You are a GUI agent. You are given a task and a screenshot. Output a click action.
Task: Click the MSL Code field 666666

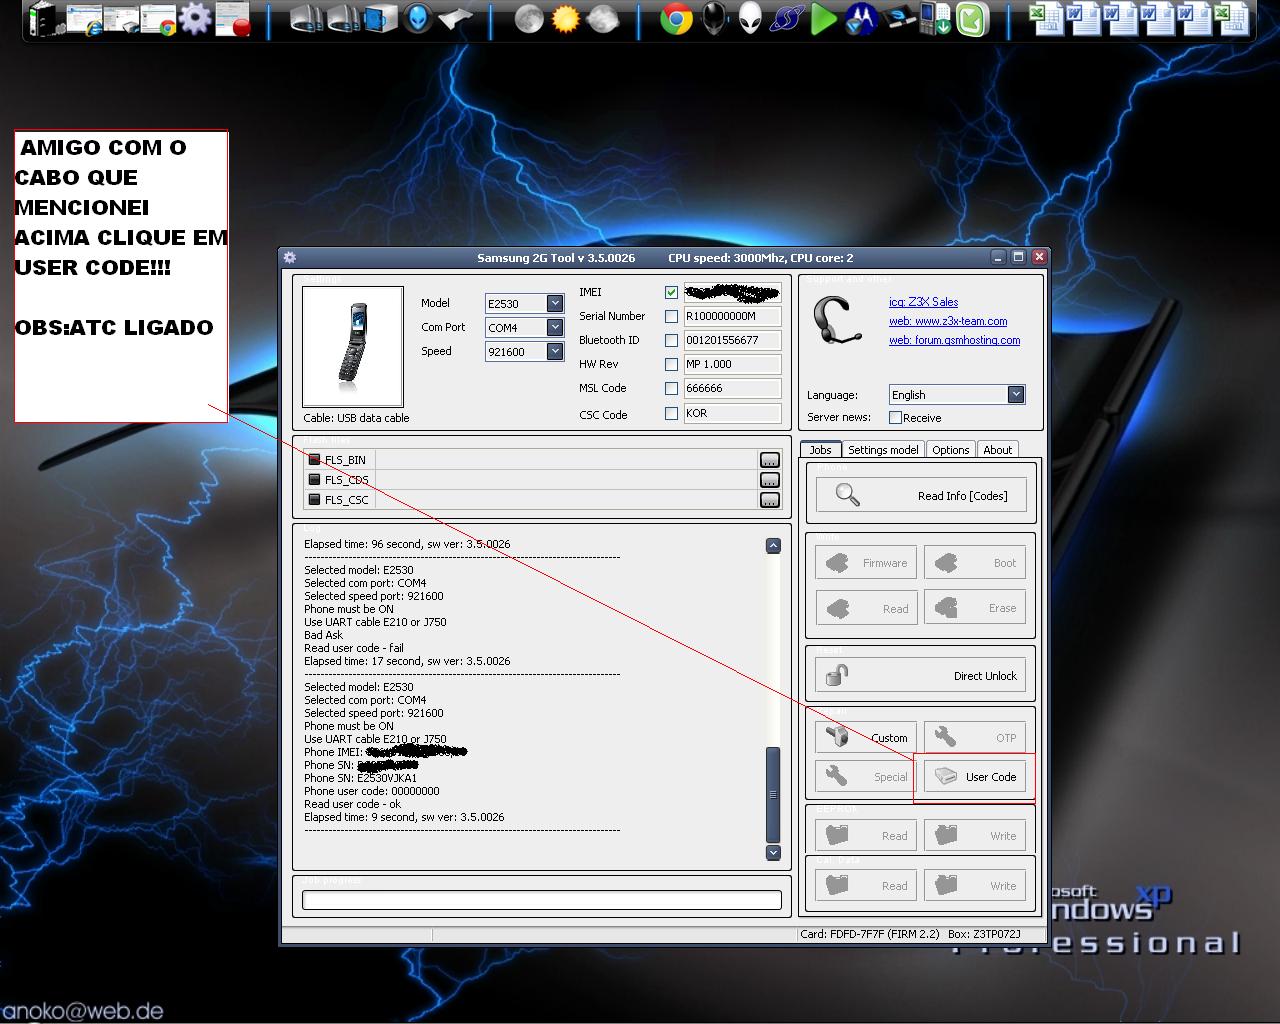[x=732, y=388]
